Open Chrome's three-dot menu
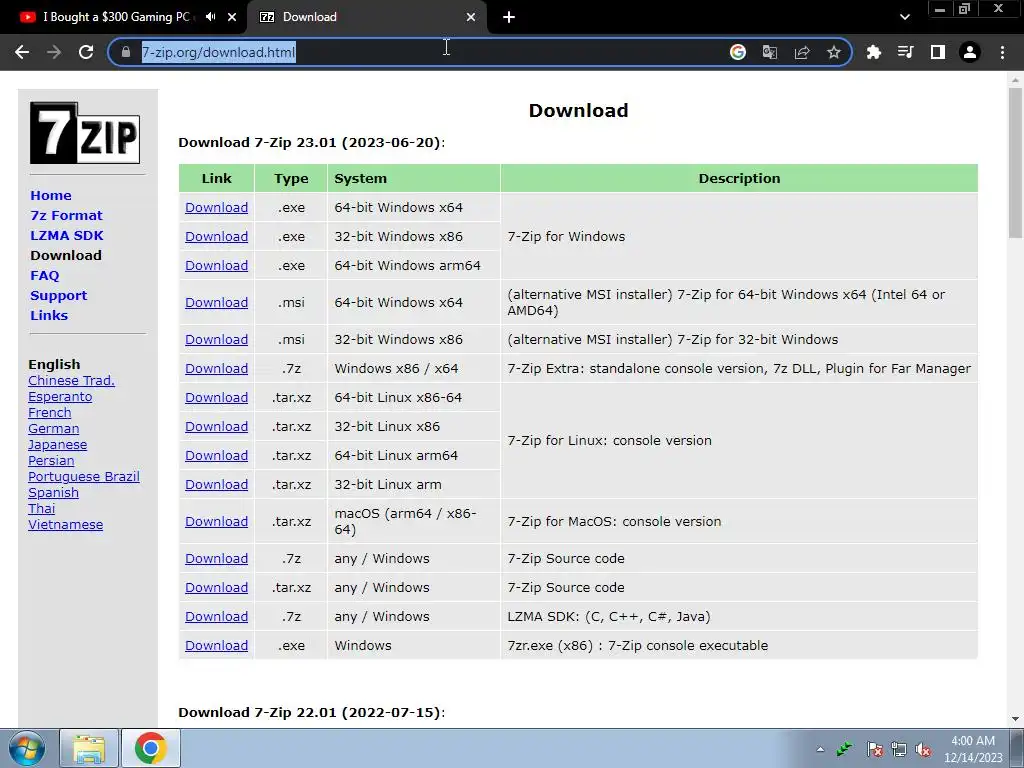Viewport: 1024px width, 768px height. (1002, 52)
